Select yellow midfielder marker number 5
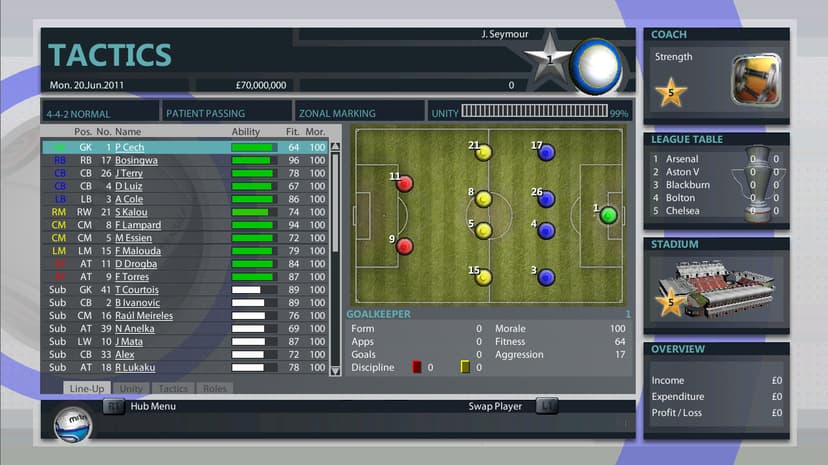 point(483,231)
